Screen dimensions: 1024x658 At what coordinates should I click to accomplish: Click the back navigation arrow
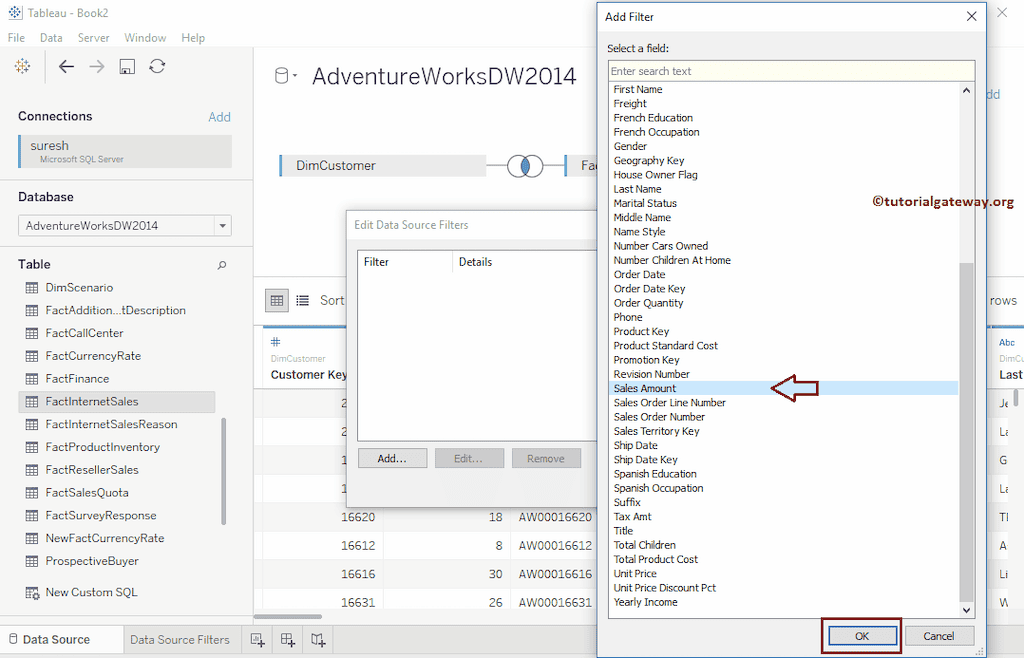[x=67, y=67]
